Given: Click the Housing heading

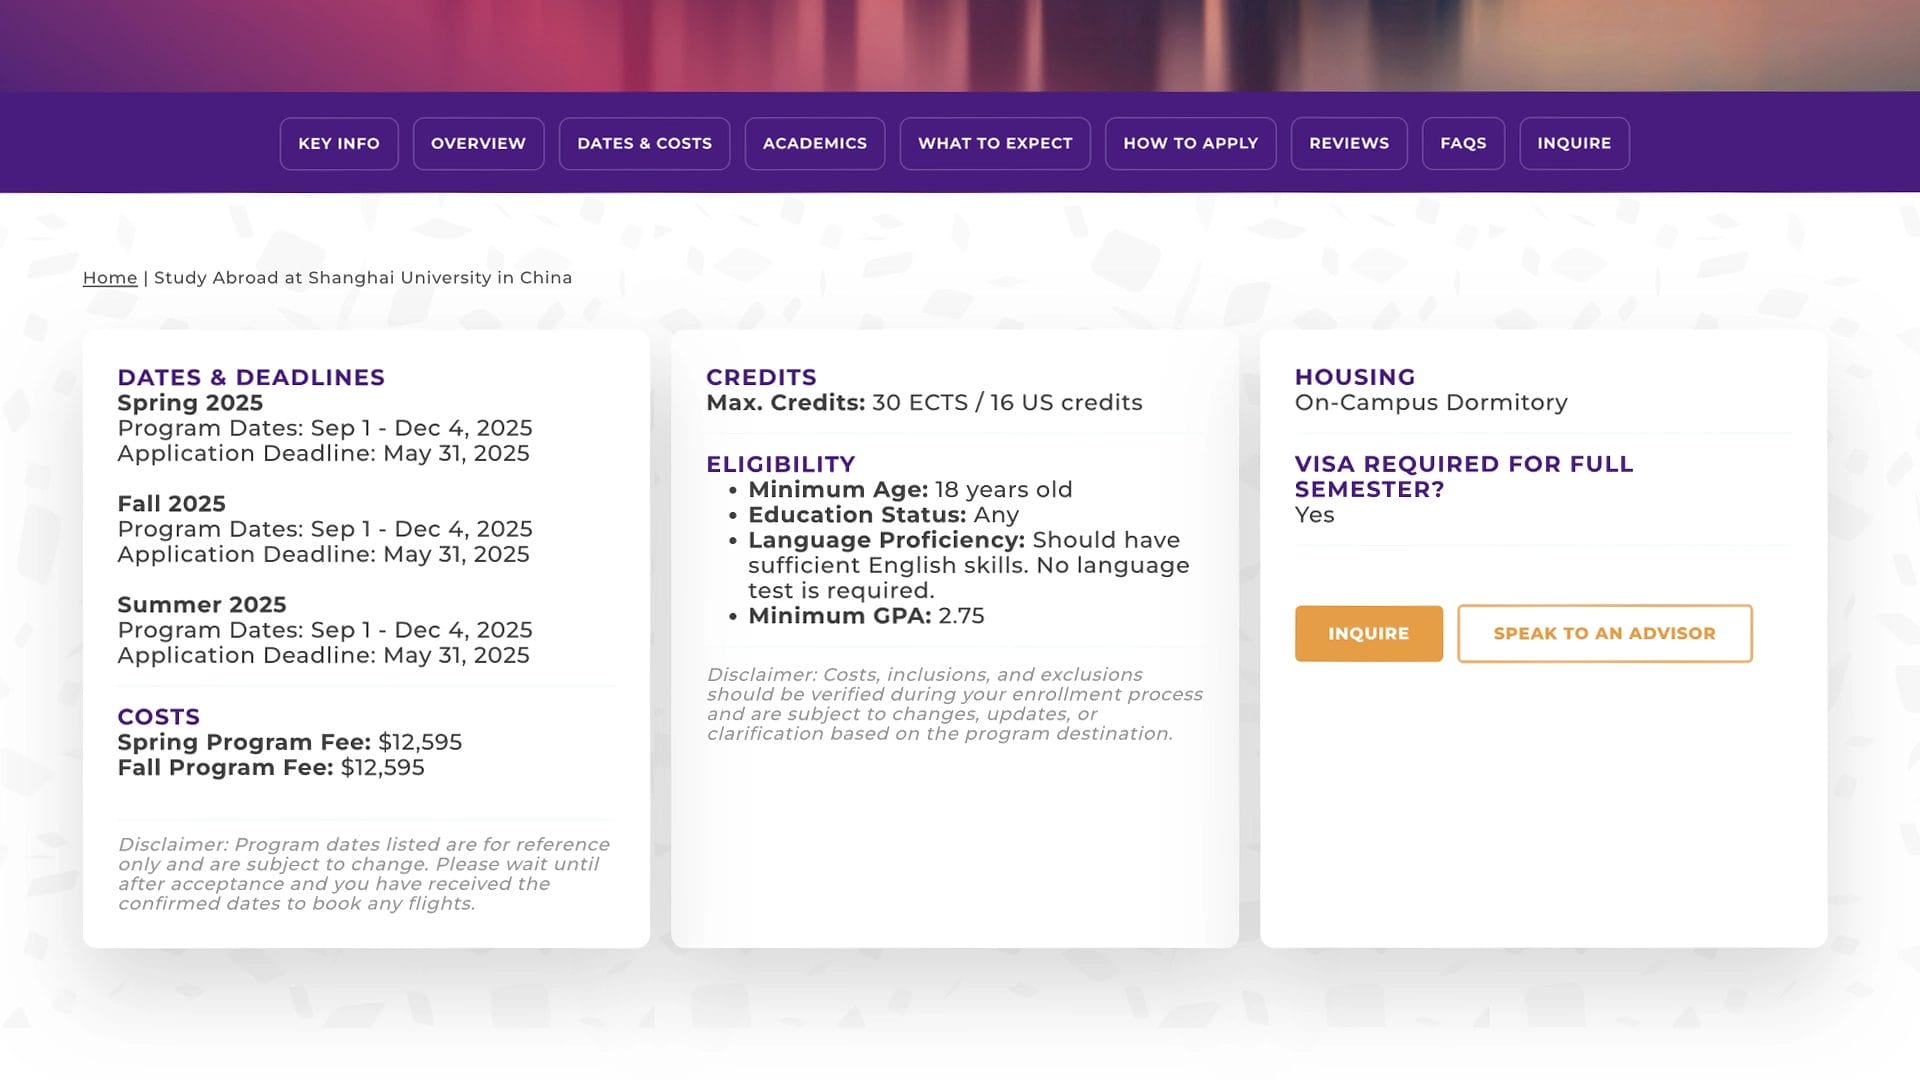Looking at the screenshot, I should coord(1354,377).
